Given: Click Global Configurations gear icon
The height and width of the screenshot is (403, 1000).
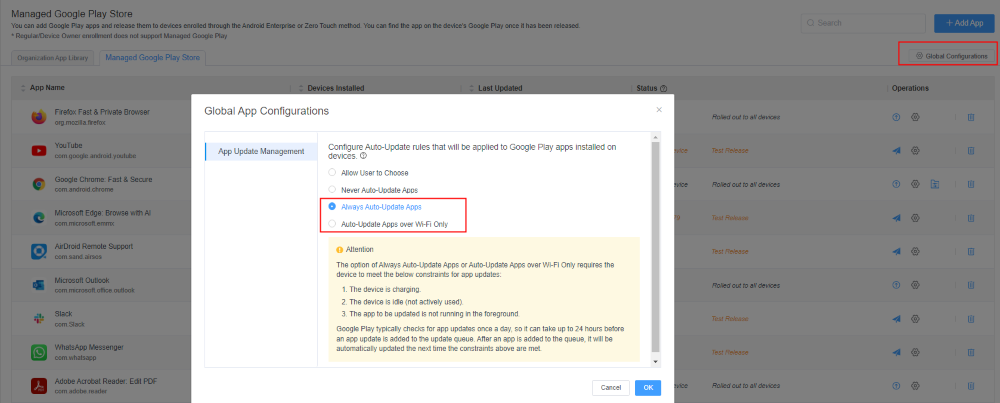Looking at the screenshot, I should (919, 56).
